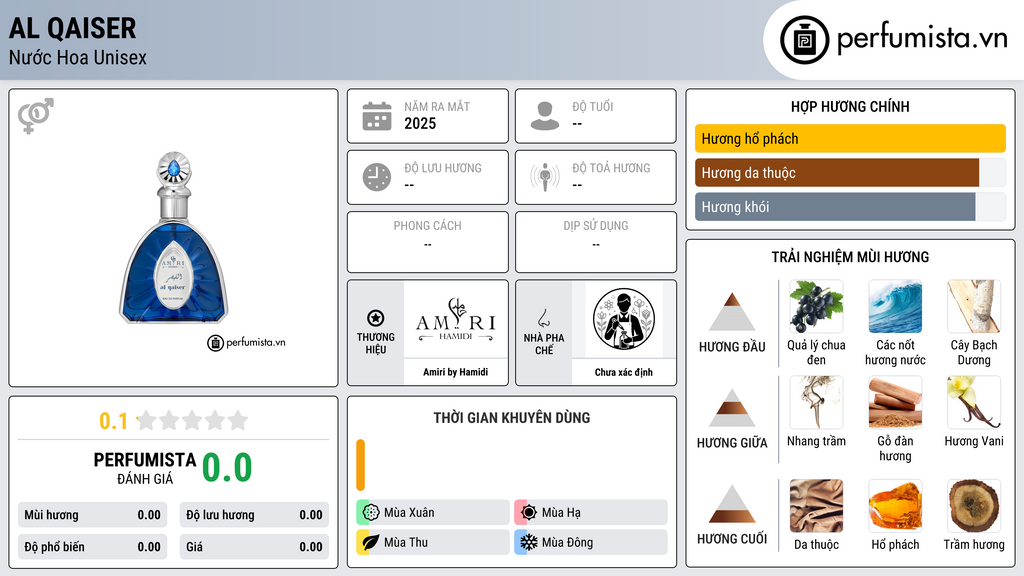Click the Mùa Đông snowflake icon
Viewport: 1024px width, 576px height.
click(x=528, y=542)
